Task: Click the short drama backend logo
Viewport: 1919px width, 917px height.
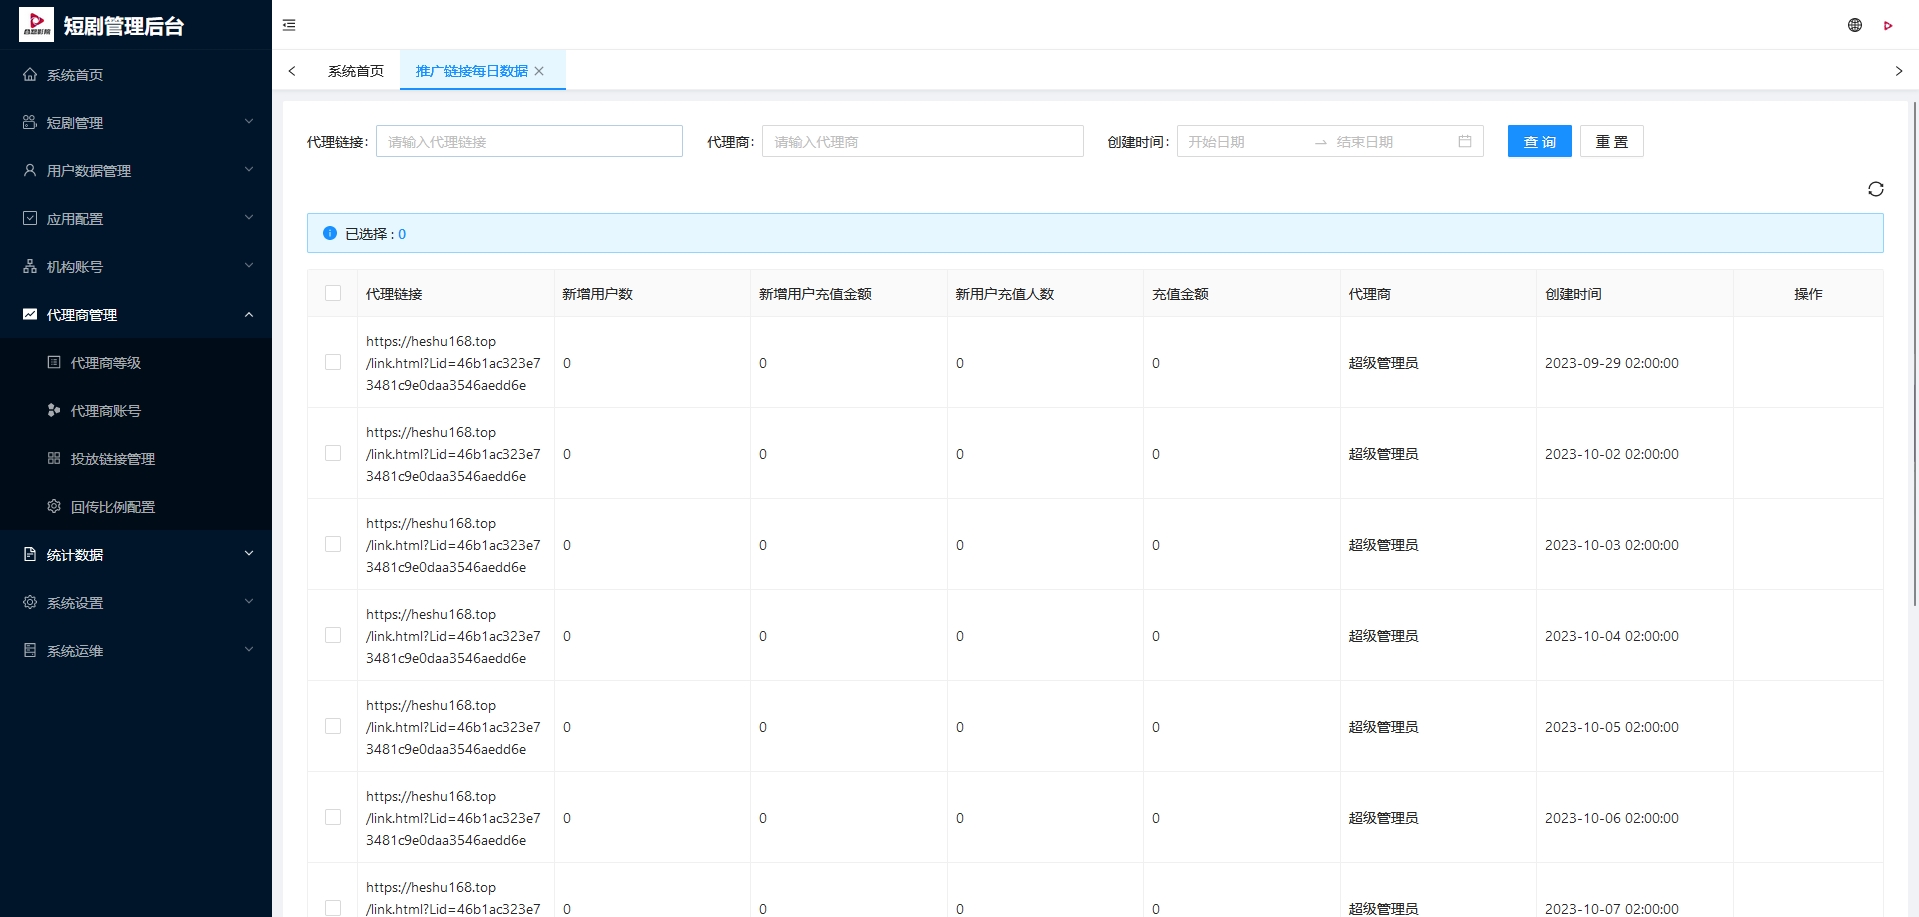Action: click(x=36, y=24)
